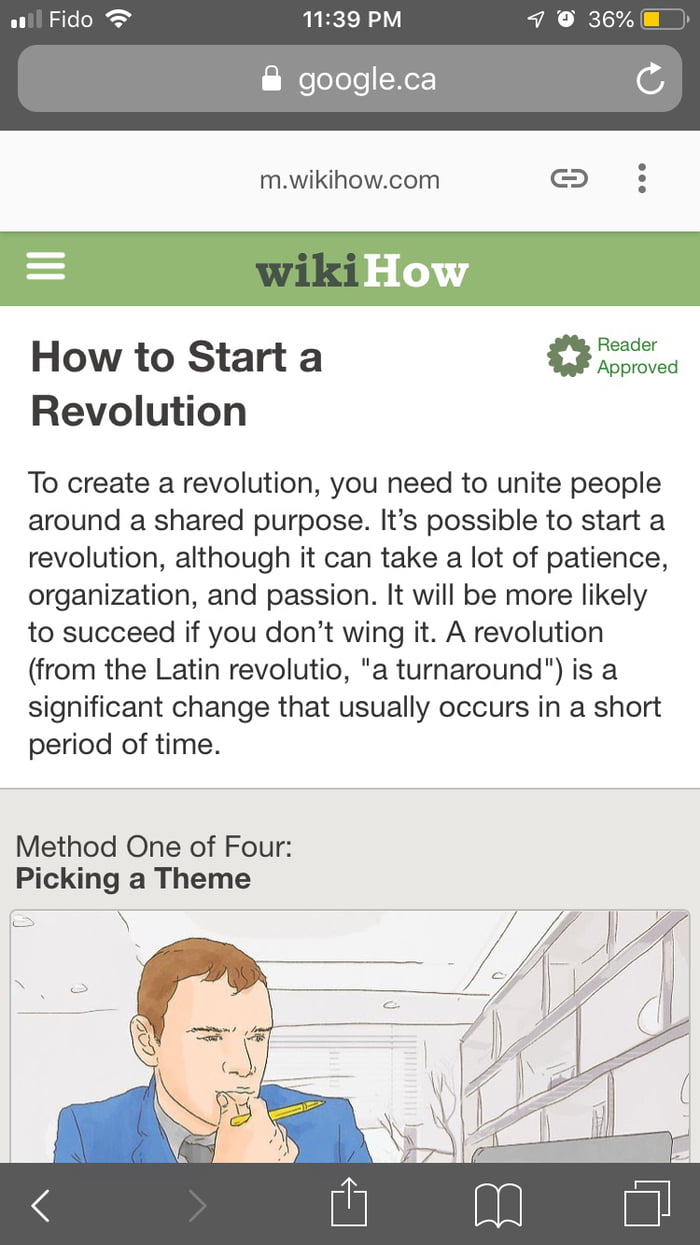Reload the google.ca page
The image size is (700, 1245).
point(649,79)
